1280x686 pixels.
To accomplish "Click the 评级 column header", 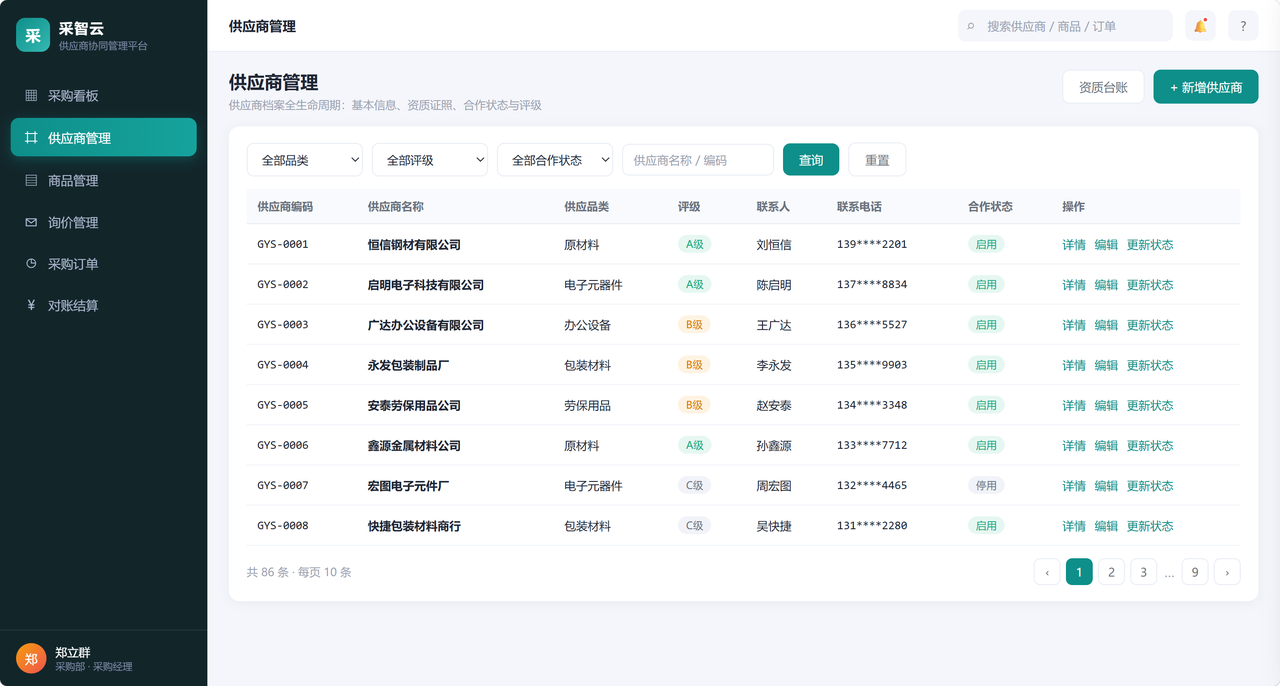I will 689,207.
